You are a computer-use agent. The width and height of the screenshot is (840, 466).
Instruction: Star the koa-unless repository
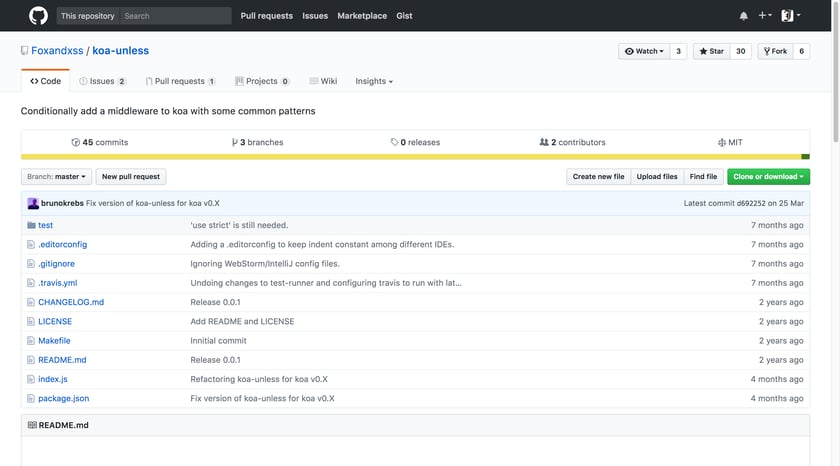(x=711, y=51)
